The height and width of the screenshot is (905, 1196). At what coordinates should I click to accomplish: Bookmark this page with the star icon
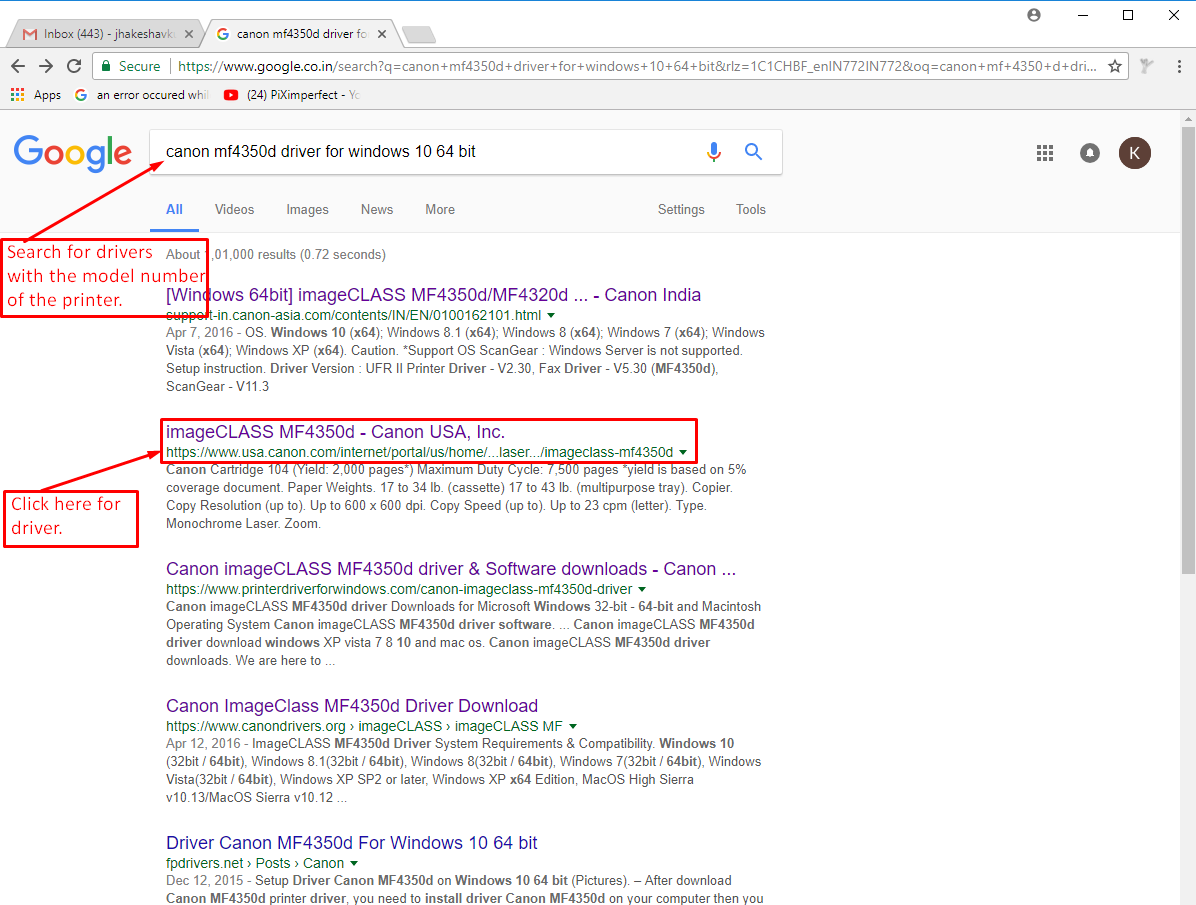(1114, 66)
